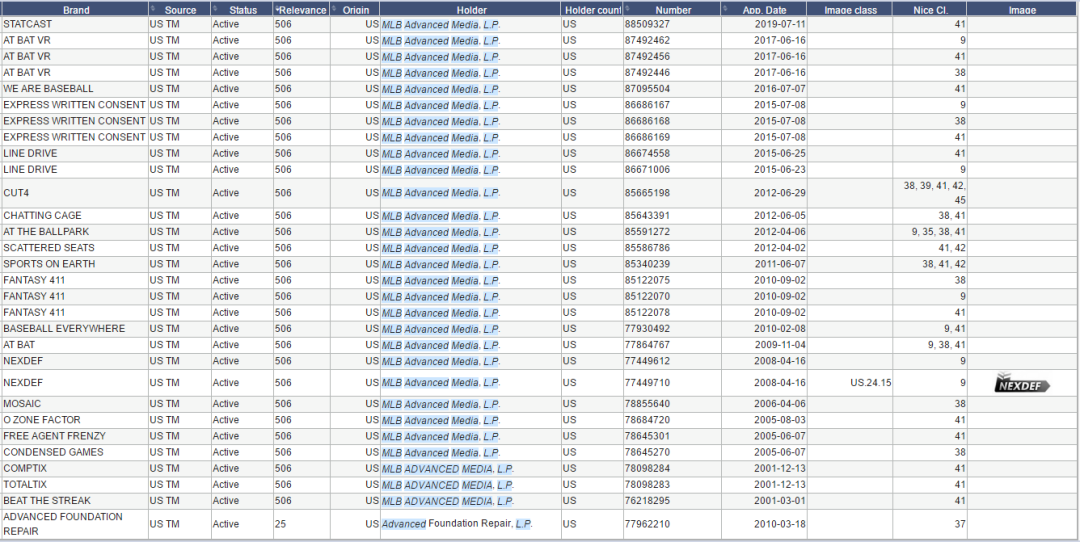
Task: Click application date 2001-03-01
Action: (780, 501)
